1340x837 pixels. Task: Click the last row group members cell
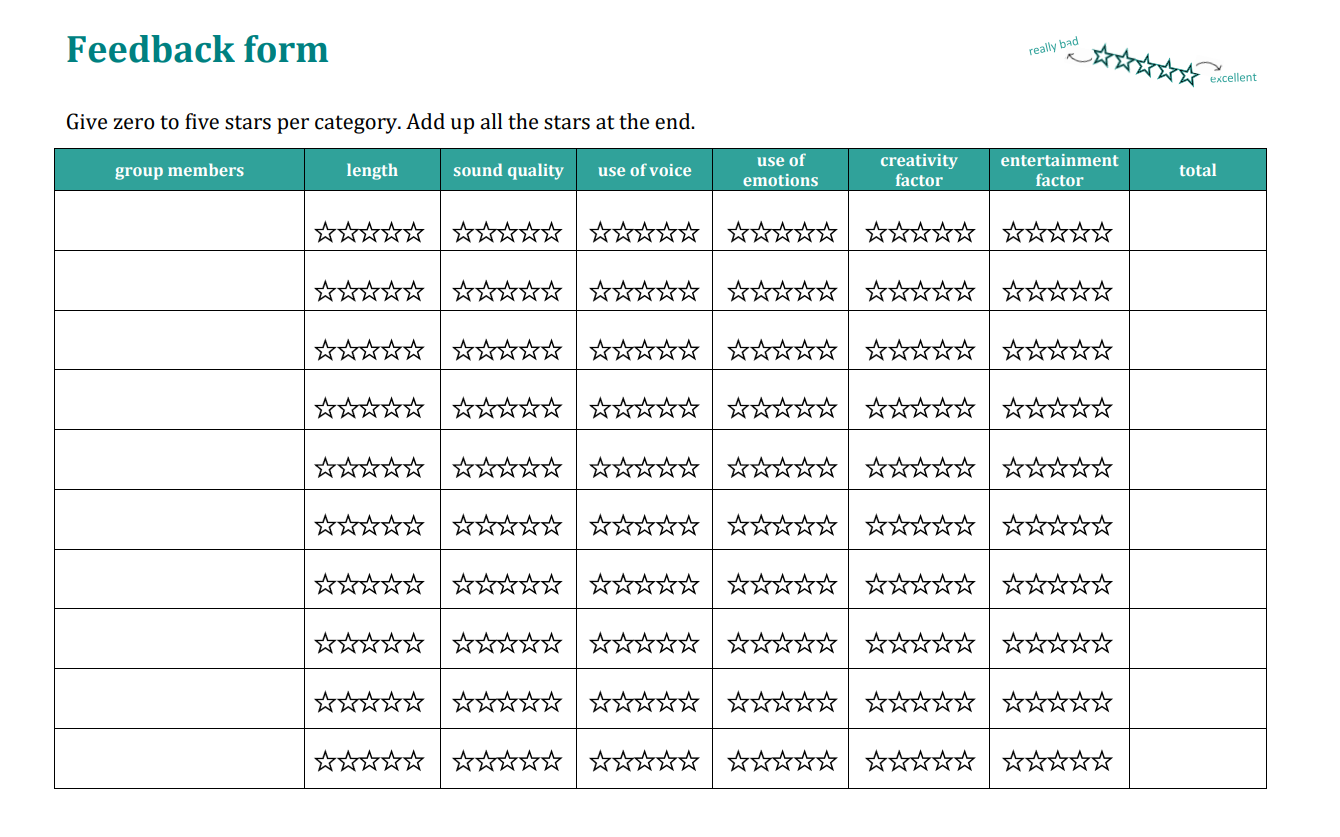coord(179,759)
